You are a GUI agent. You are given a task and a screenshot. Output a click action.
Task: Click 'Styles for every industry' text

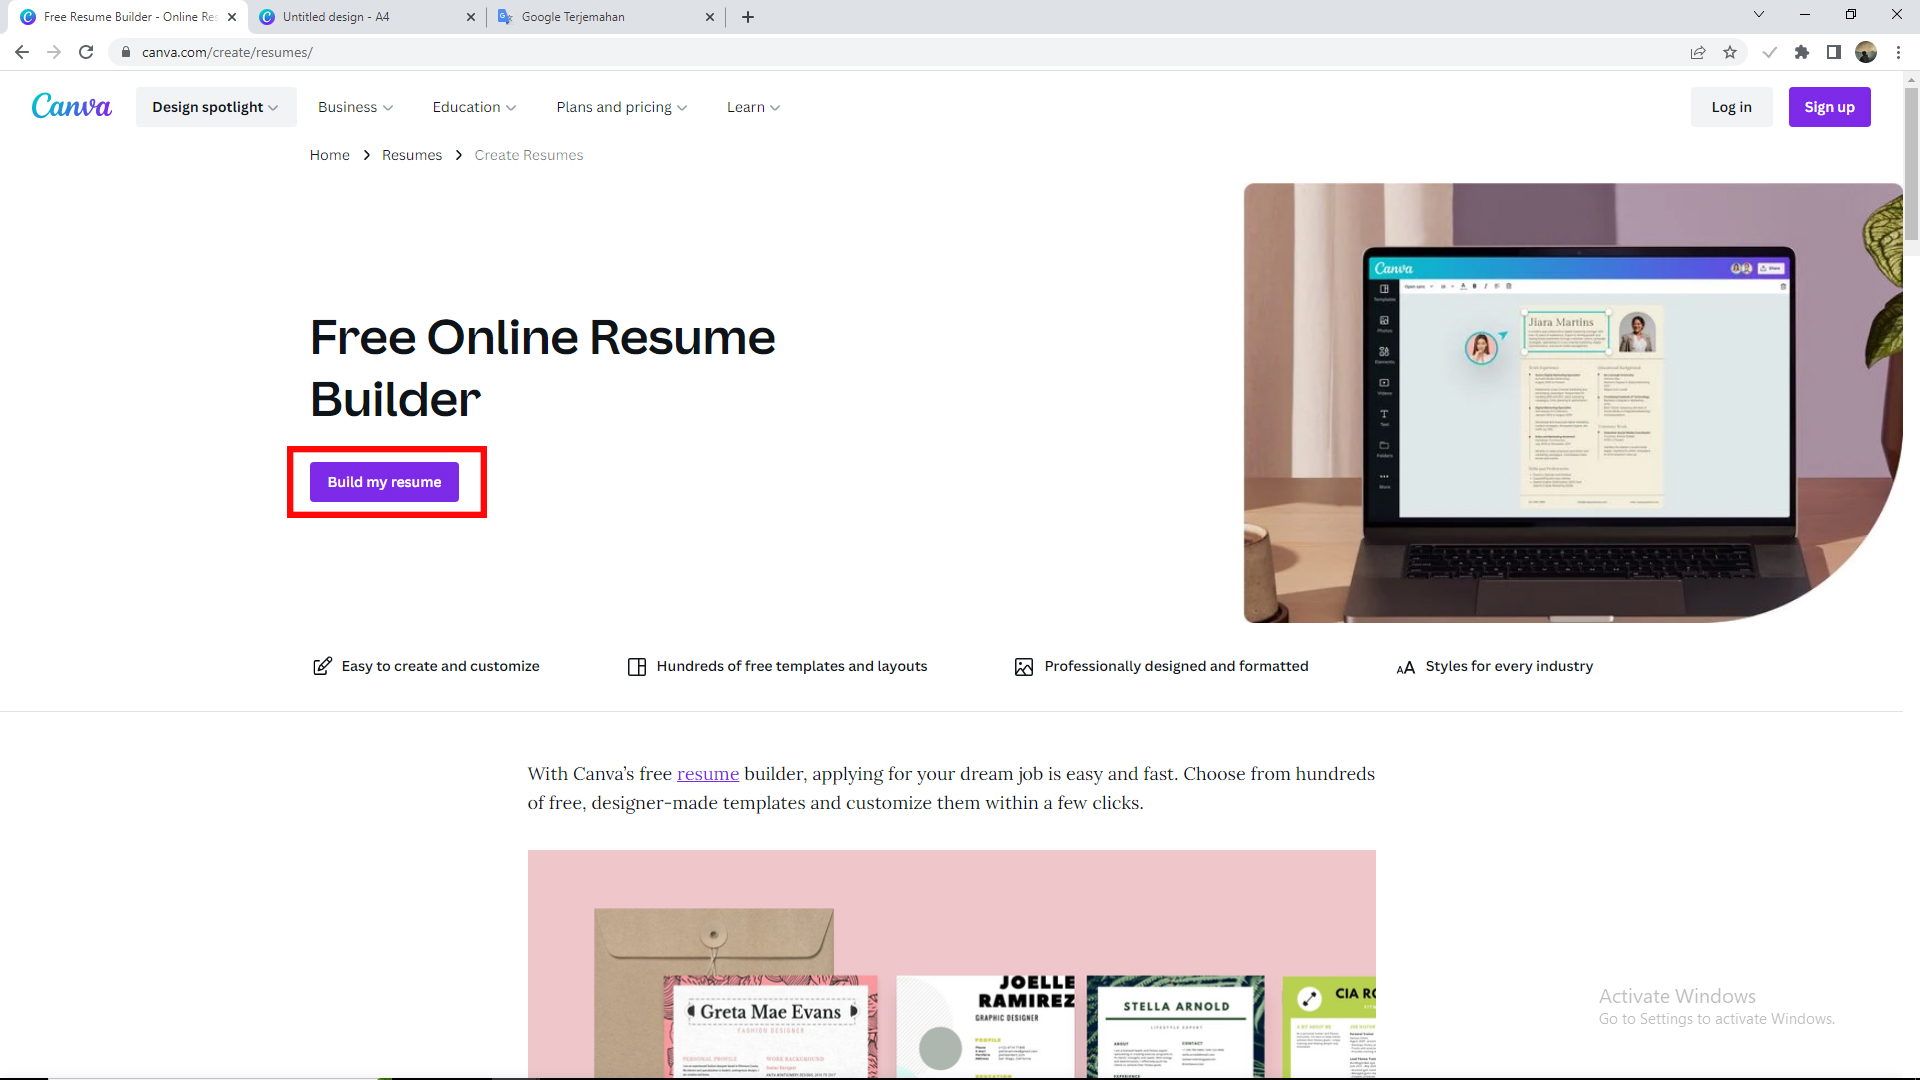1509,666
